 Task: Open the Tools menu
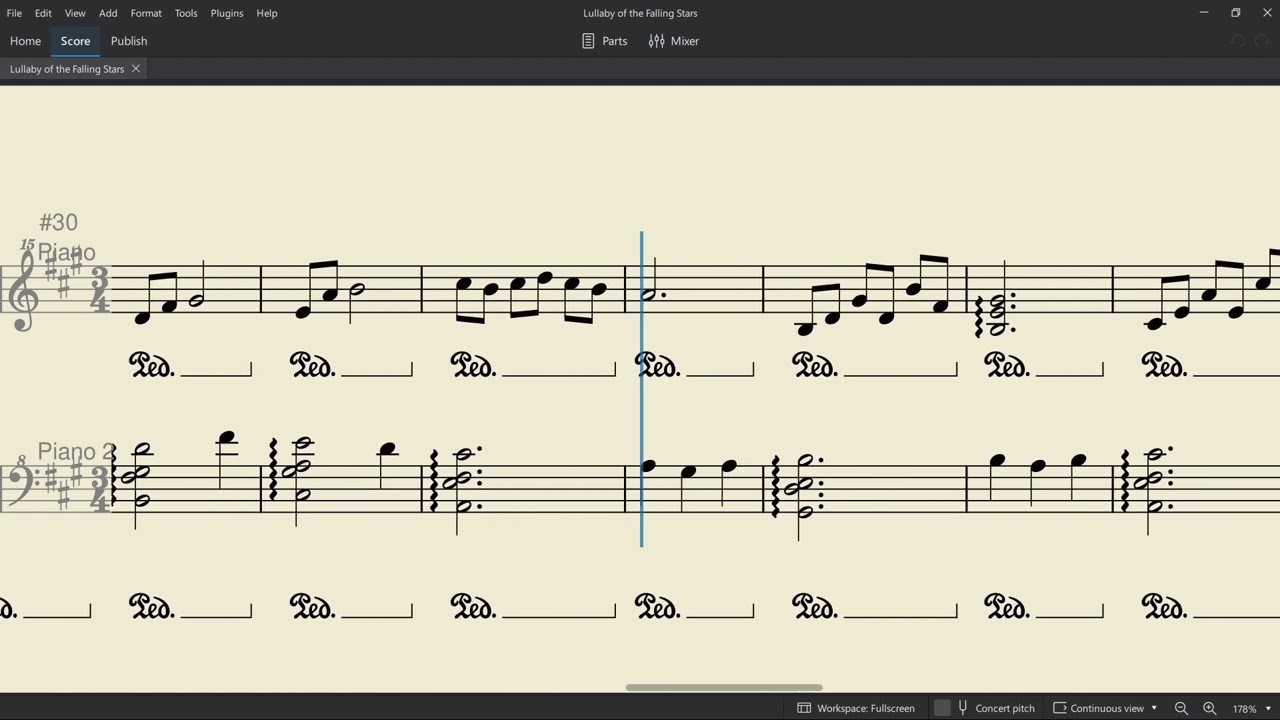pos(186,13)
